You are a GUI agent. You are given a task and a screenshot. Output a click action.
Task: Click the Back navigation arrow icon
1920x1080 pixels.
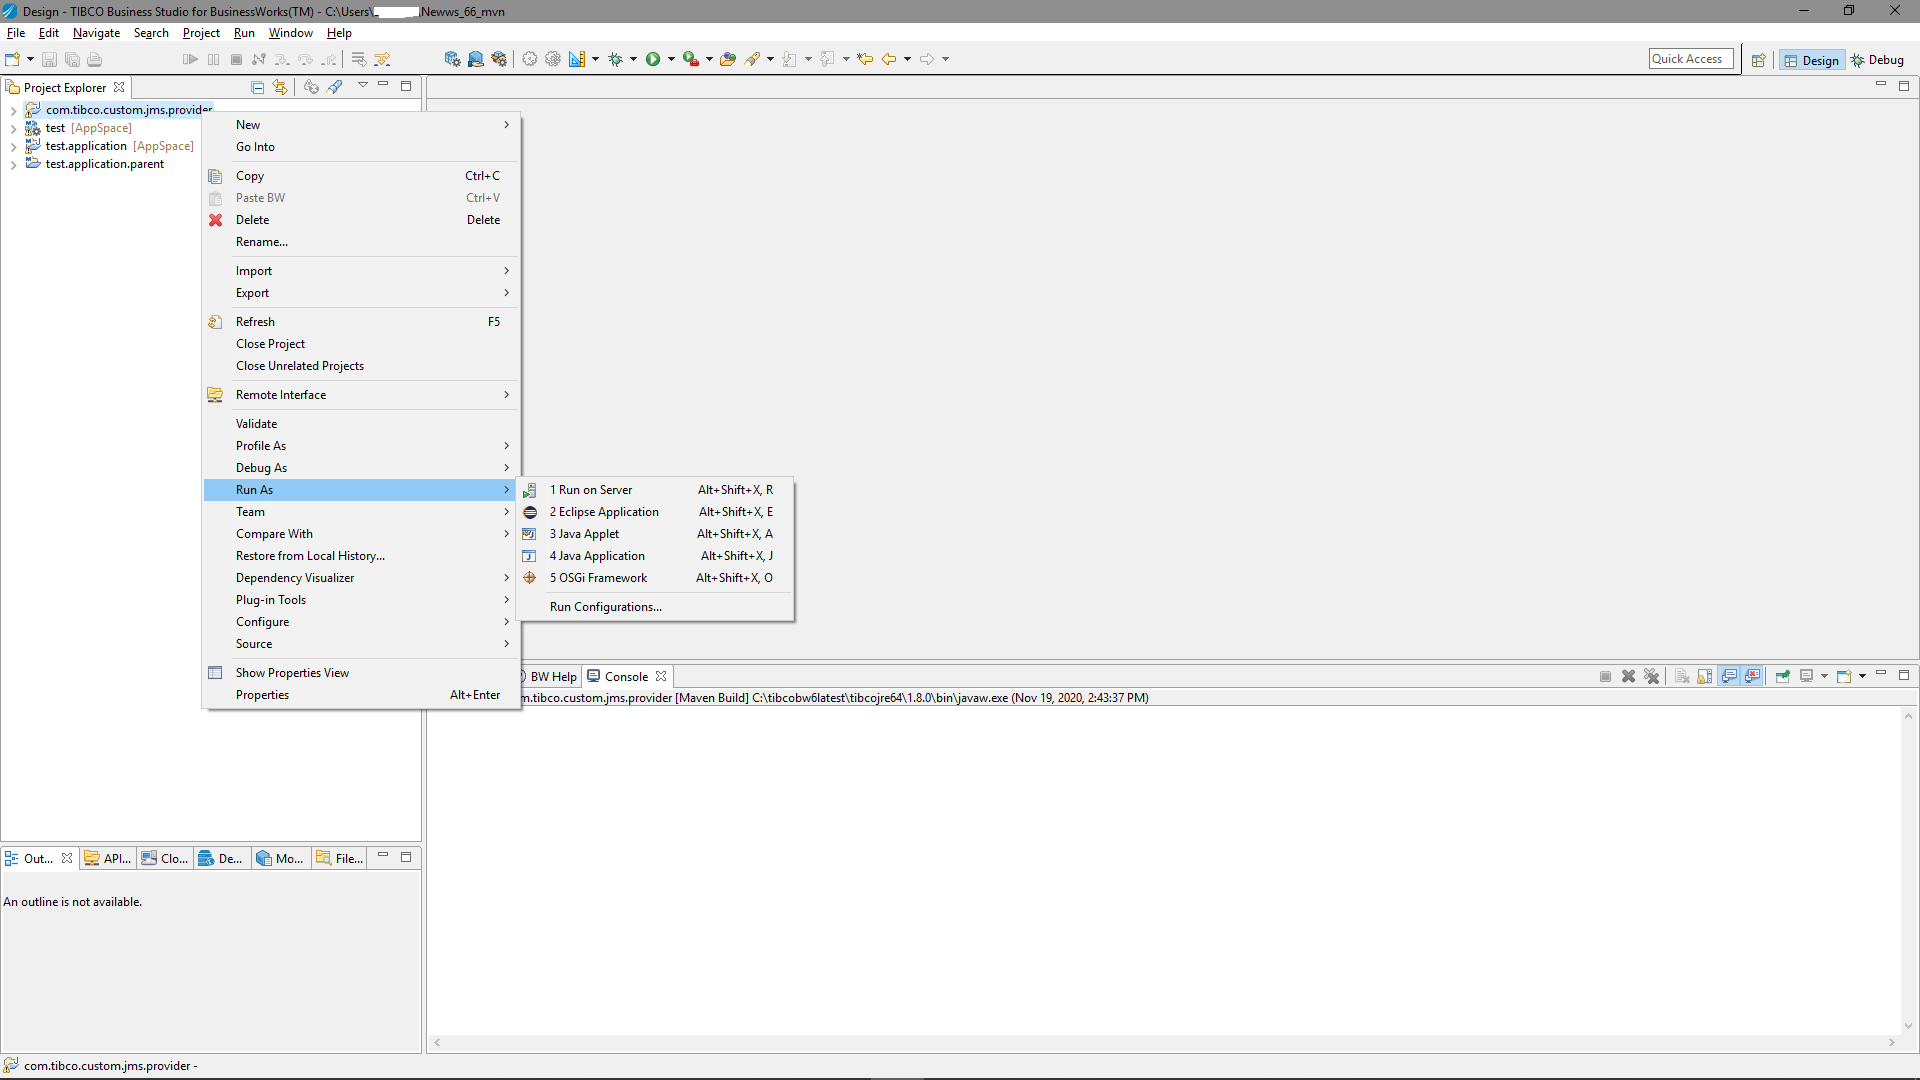pos(889,59)
